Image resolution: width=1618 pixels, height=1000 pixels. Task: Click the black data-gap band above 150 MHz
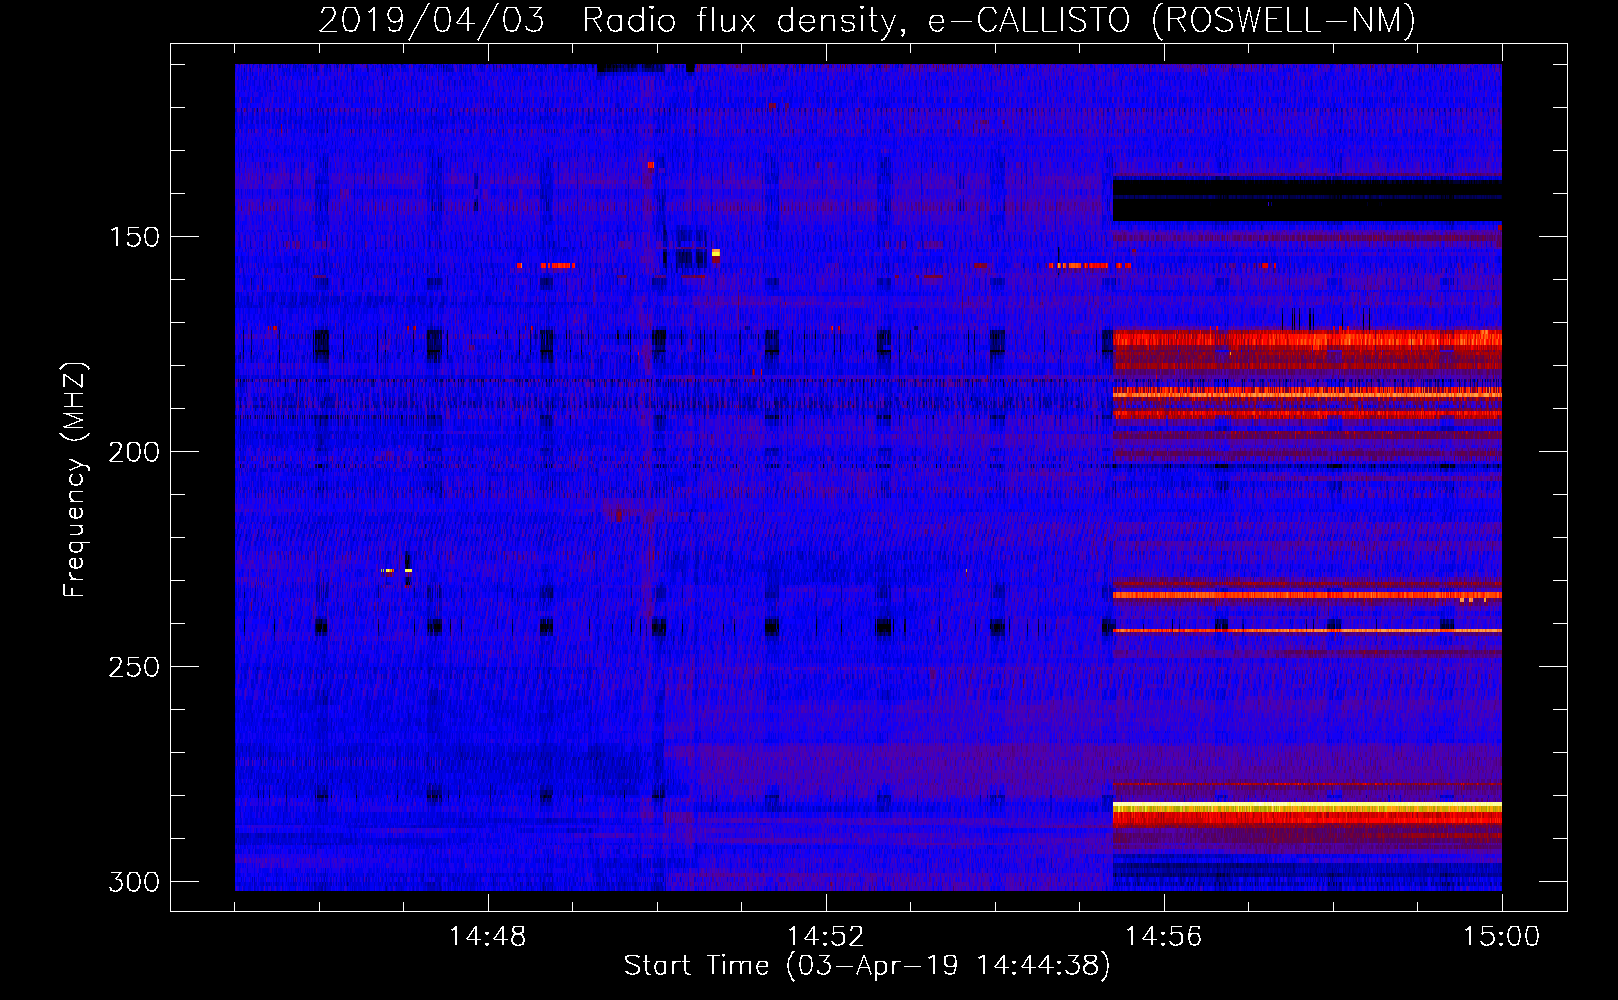(x=1307, y=200)
